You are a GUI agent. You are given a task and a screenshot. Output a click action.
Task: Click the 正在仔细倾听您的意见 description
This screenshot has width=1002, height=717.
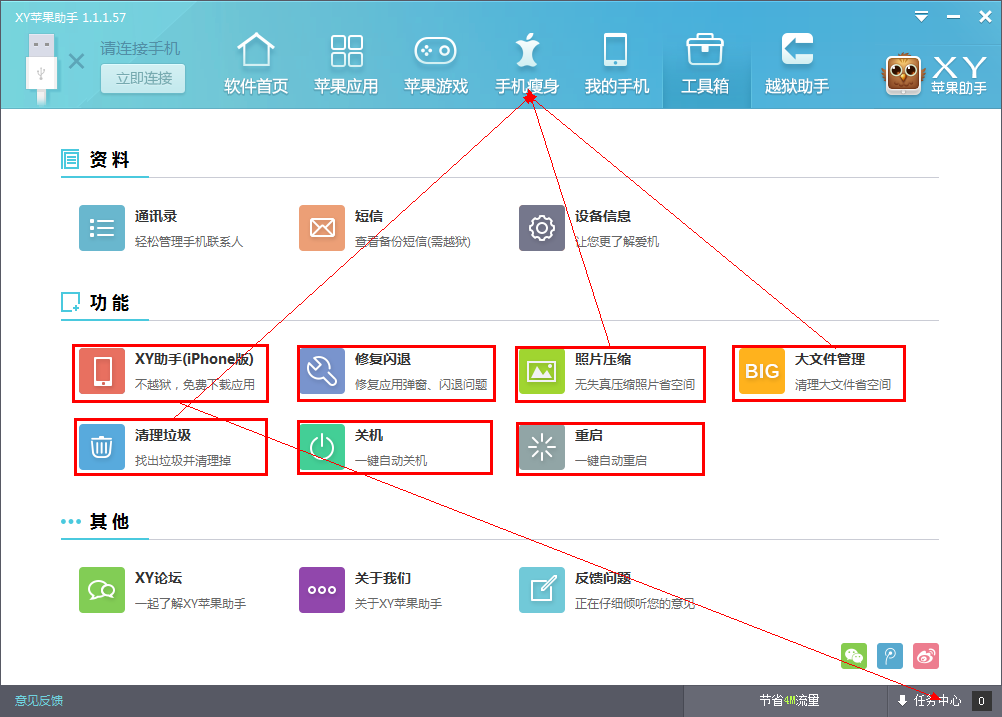point(635,603)
